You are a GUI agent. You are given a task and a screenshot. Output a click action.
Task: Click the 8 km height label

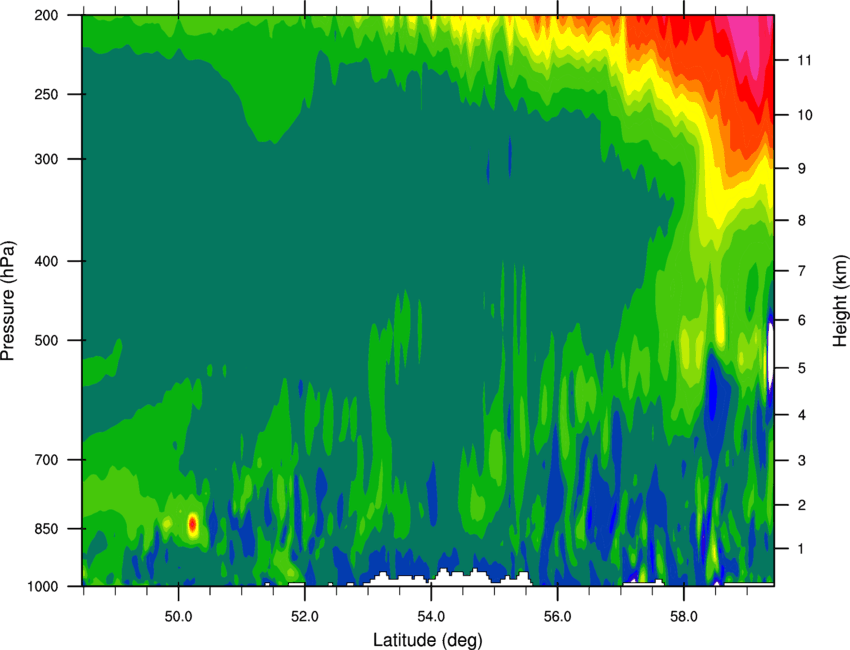click(801, 220)
